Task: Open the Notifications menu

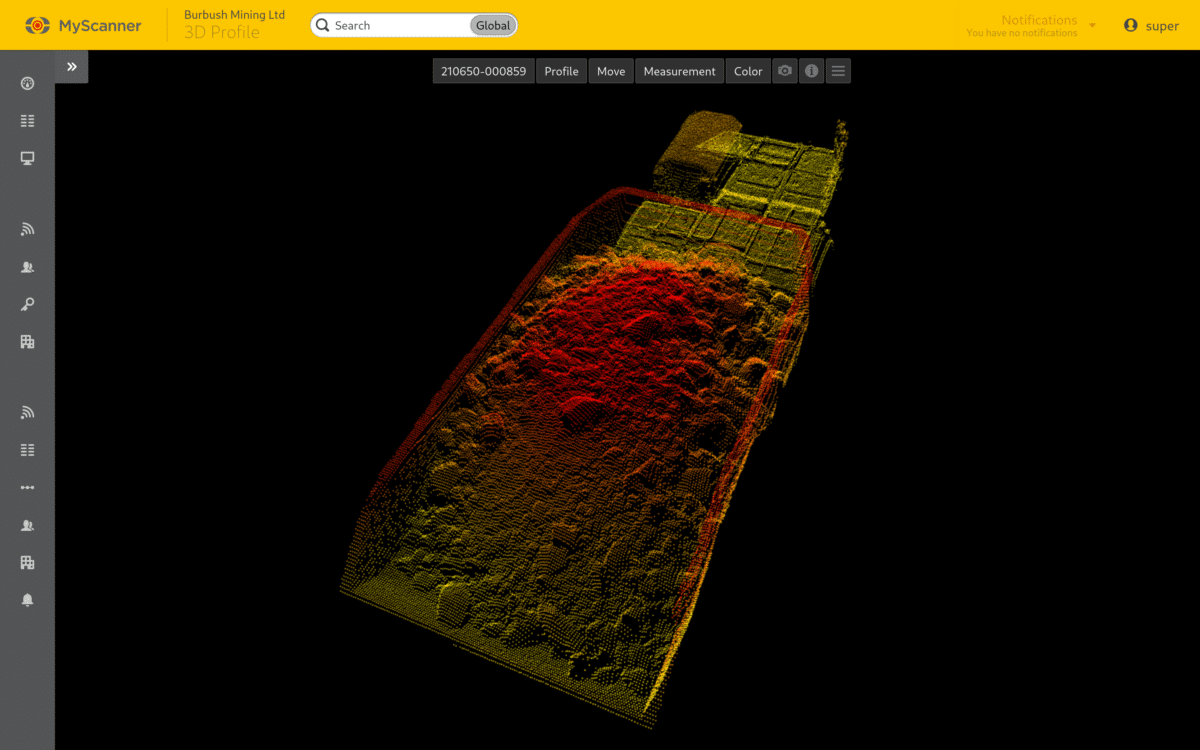Action: coord(1040,25)
